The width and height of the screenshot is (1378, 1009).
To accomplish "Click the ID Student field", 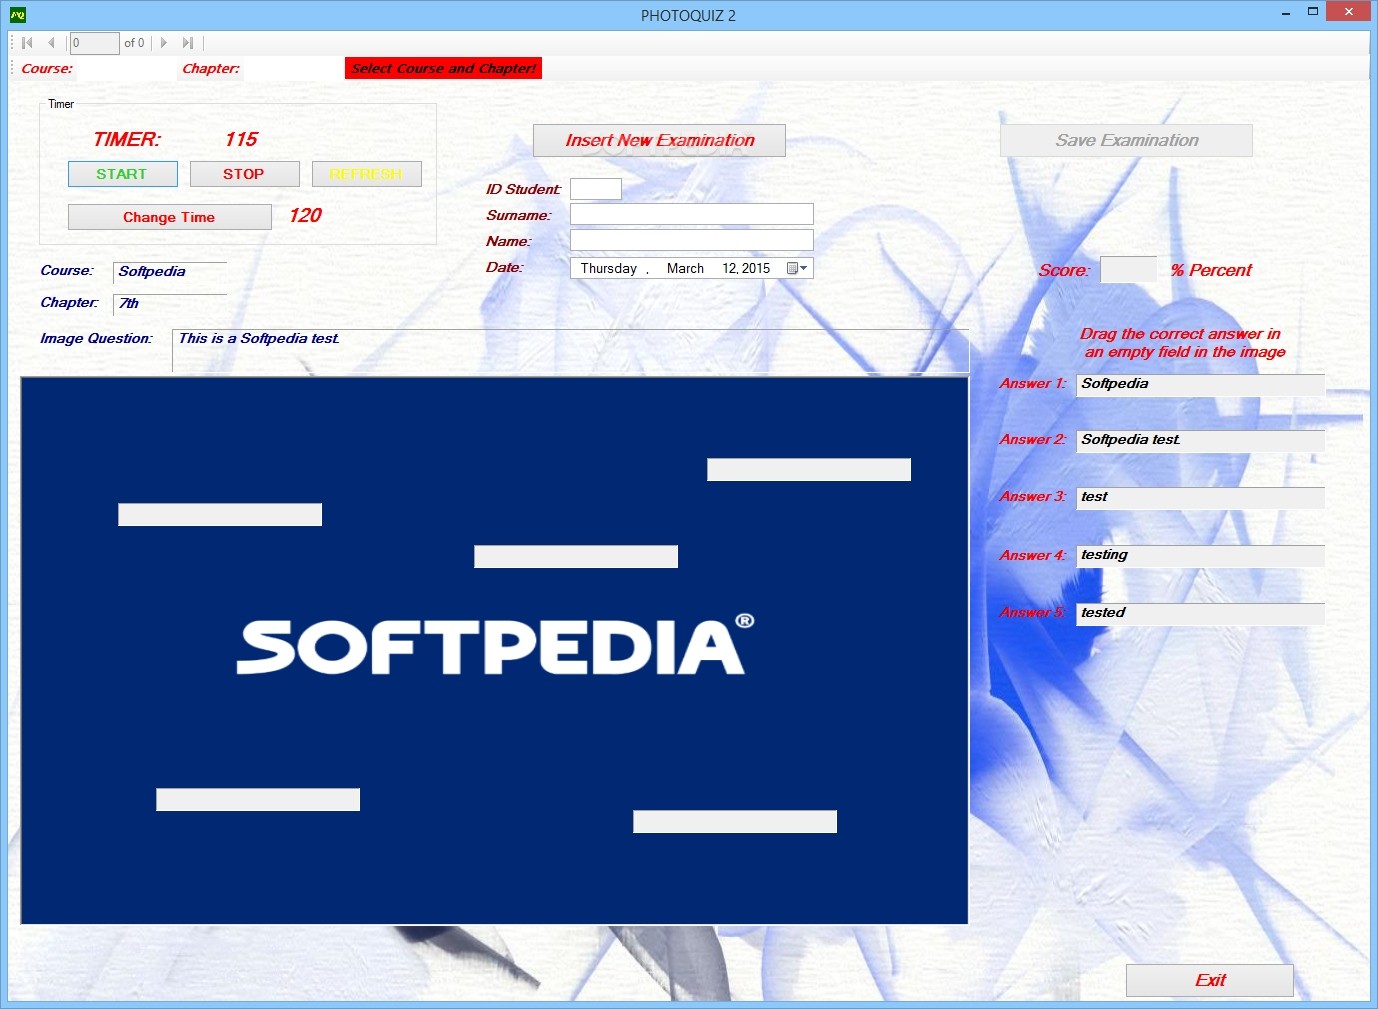I will 596,189.
